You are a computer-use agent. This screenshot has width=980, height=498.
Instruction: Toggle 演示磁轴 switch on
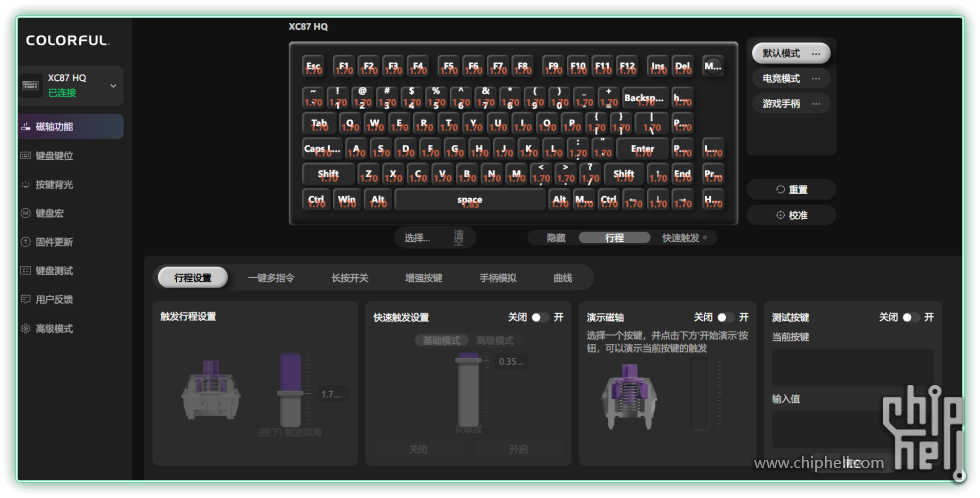point(726,317)
